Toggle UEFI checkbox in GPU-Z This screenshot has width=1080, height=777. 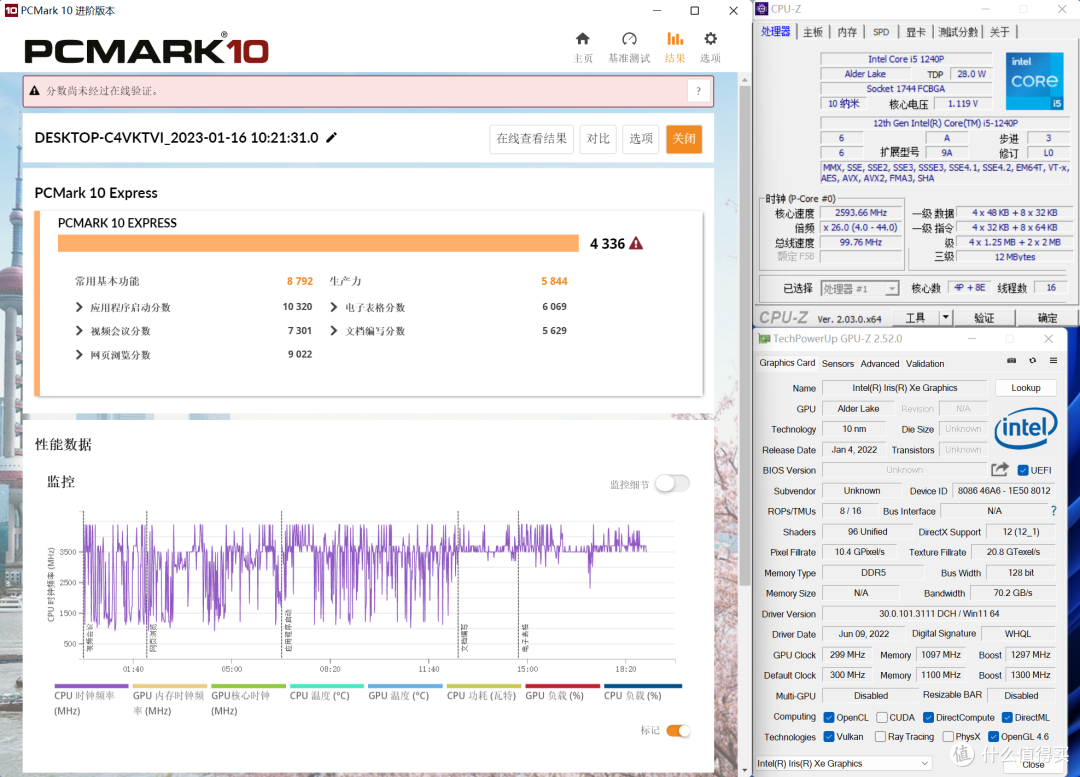pos(1023,470)
